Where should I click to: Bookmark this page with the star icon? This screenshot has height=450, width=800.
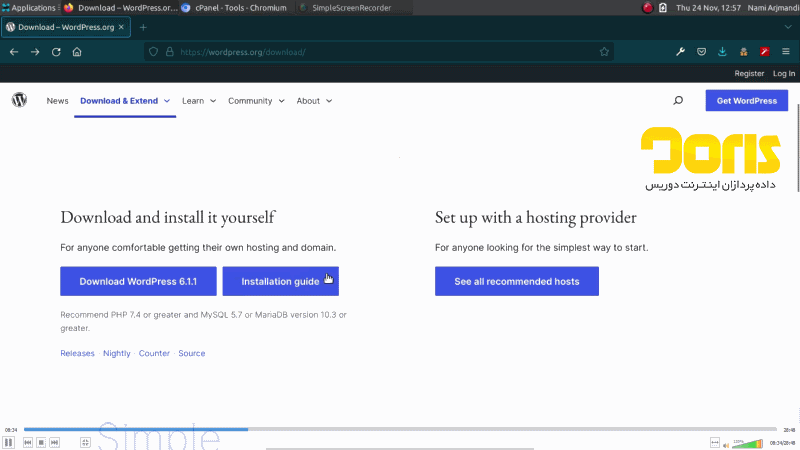pyautogui.click(x=604, y=52)
